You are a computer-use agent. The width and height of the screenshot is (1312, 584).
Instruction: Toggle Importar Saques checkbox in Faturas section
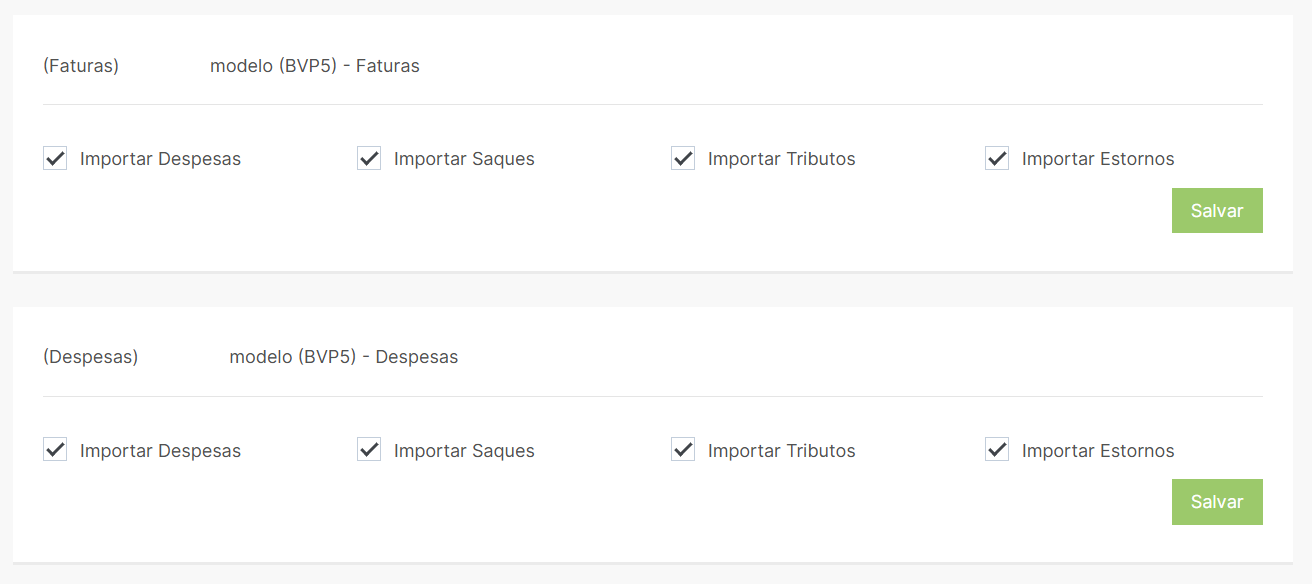pyautogui.click(x=369, y=158)
